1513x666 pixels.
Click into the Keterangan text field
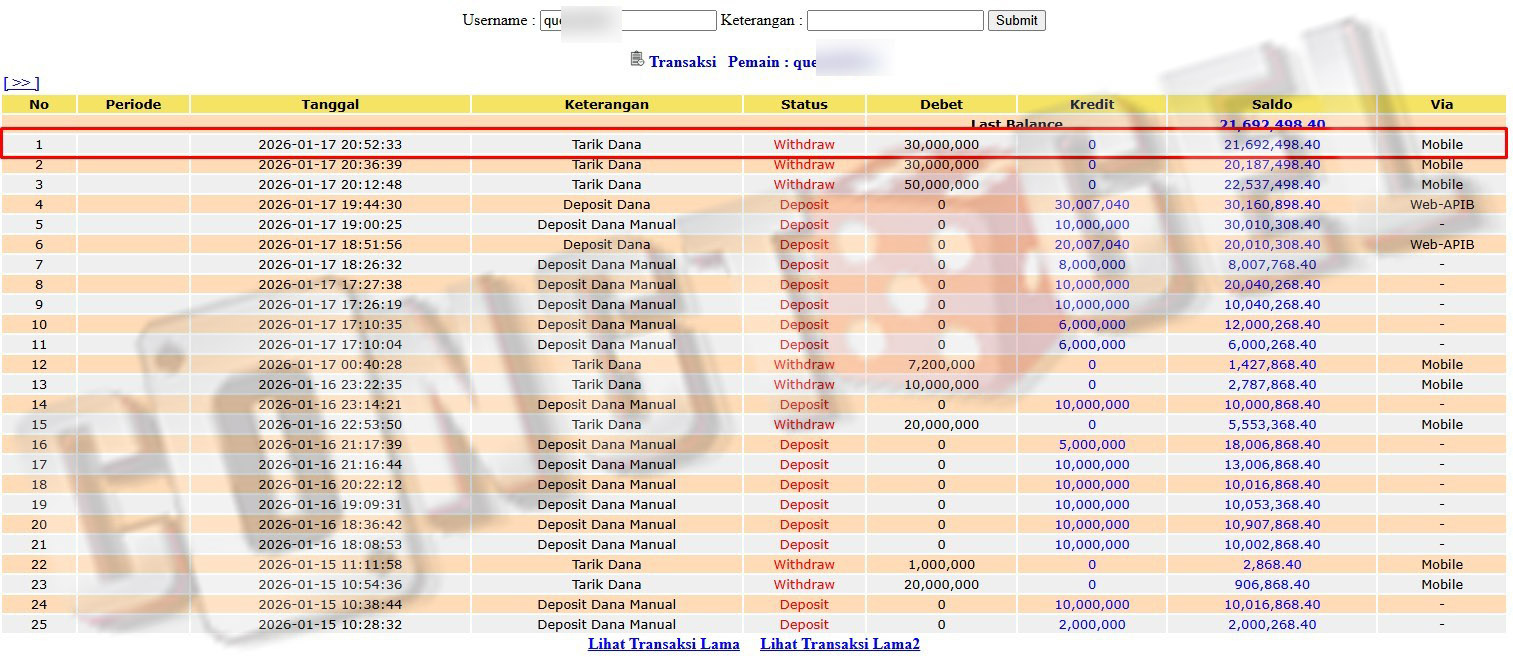click(894, 20)
